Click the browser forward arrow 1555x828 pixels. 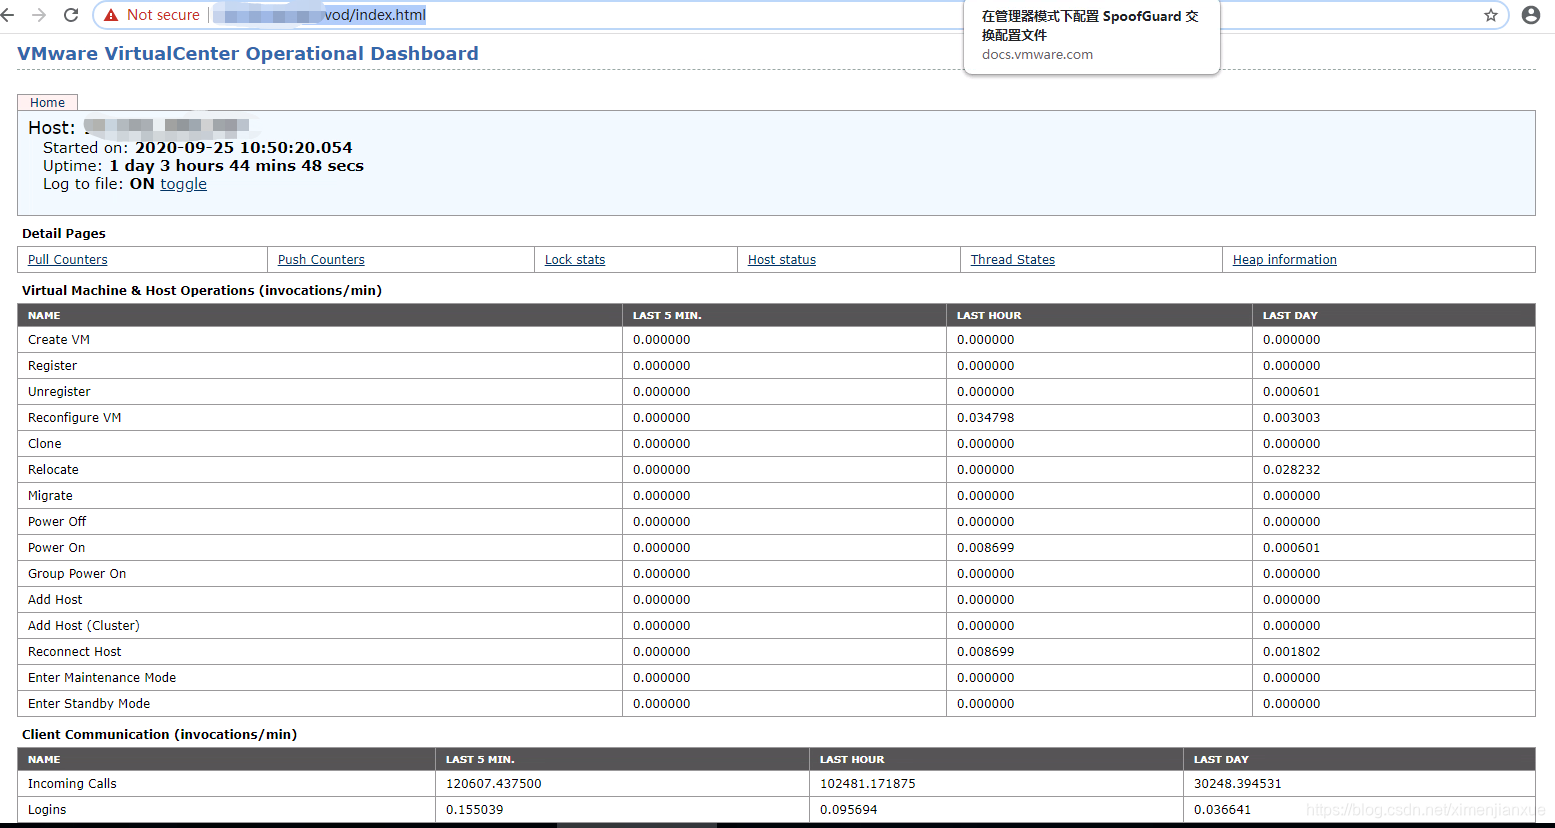point(39,15)
